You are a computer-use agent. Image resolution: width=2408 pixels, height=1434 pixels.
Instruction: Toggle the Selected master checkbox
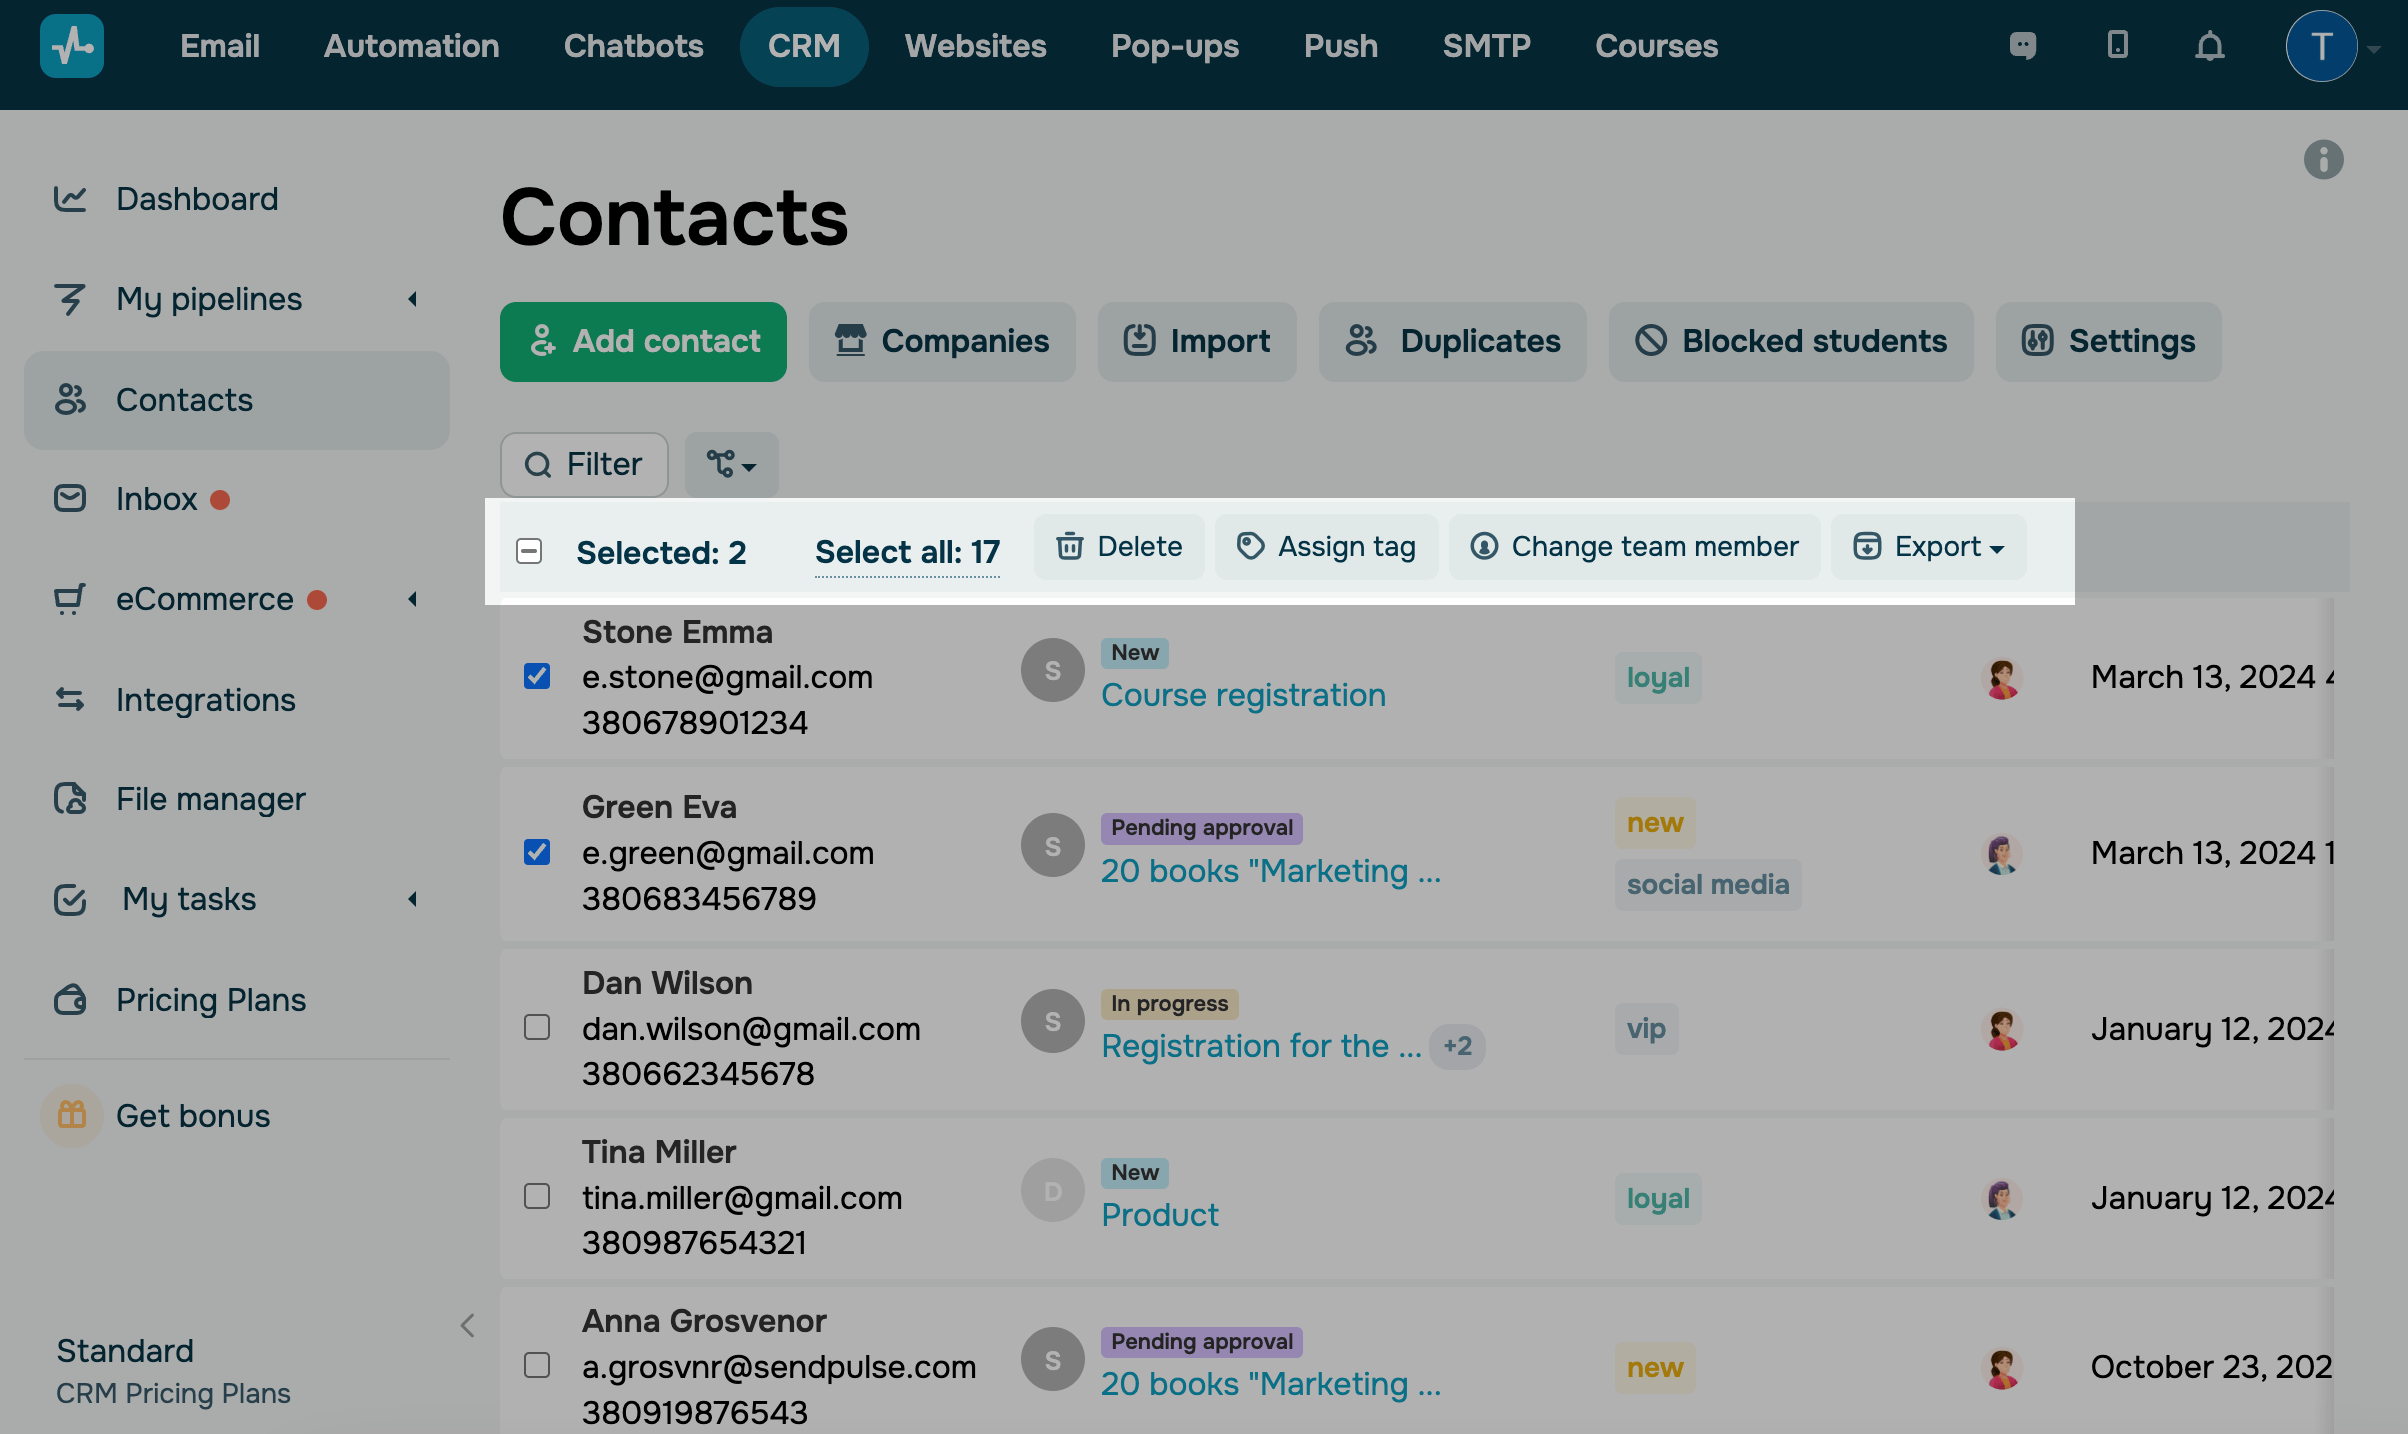529,551
